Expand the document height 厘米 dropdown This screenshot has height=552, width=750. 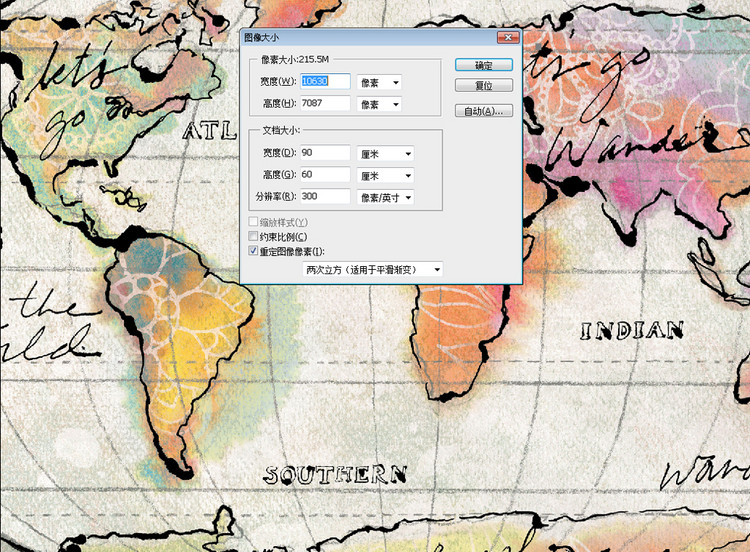(385, 176)
